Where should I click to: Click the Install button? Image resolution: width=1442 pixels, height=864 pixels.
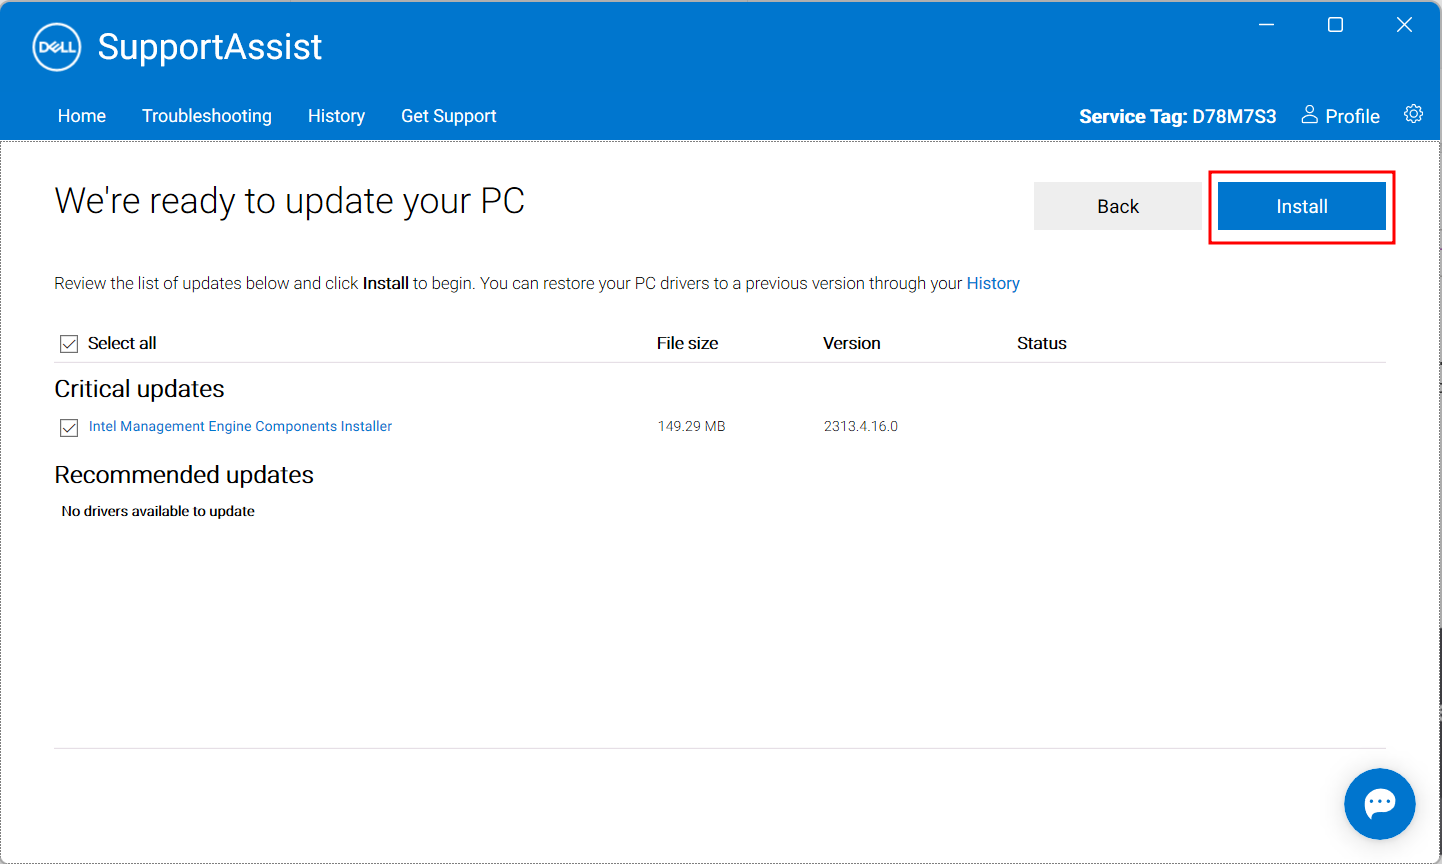tap(1302, 206)
